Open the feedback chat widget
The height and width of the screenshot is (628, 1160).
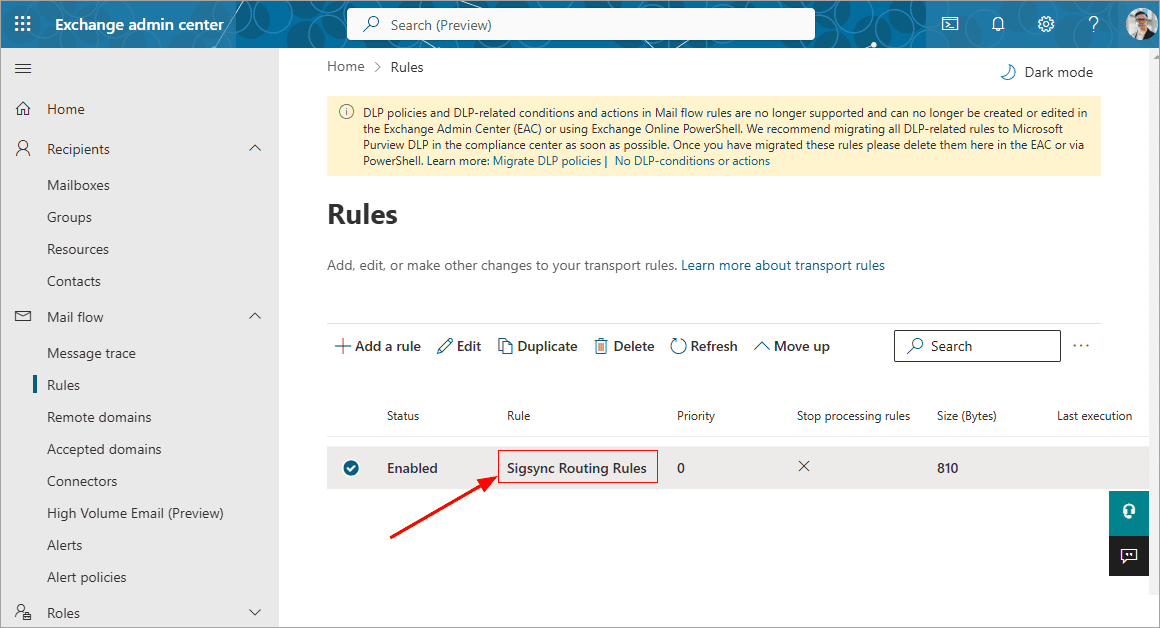pos(1129,556)
